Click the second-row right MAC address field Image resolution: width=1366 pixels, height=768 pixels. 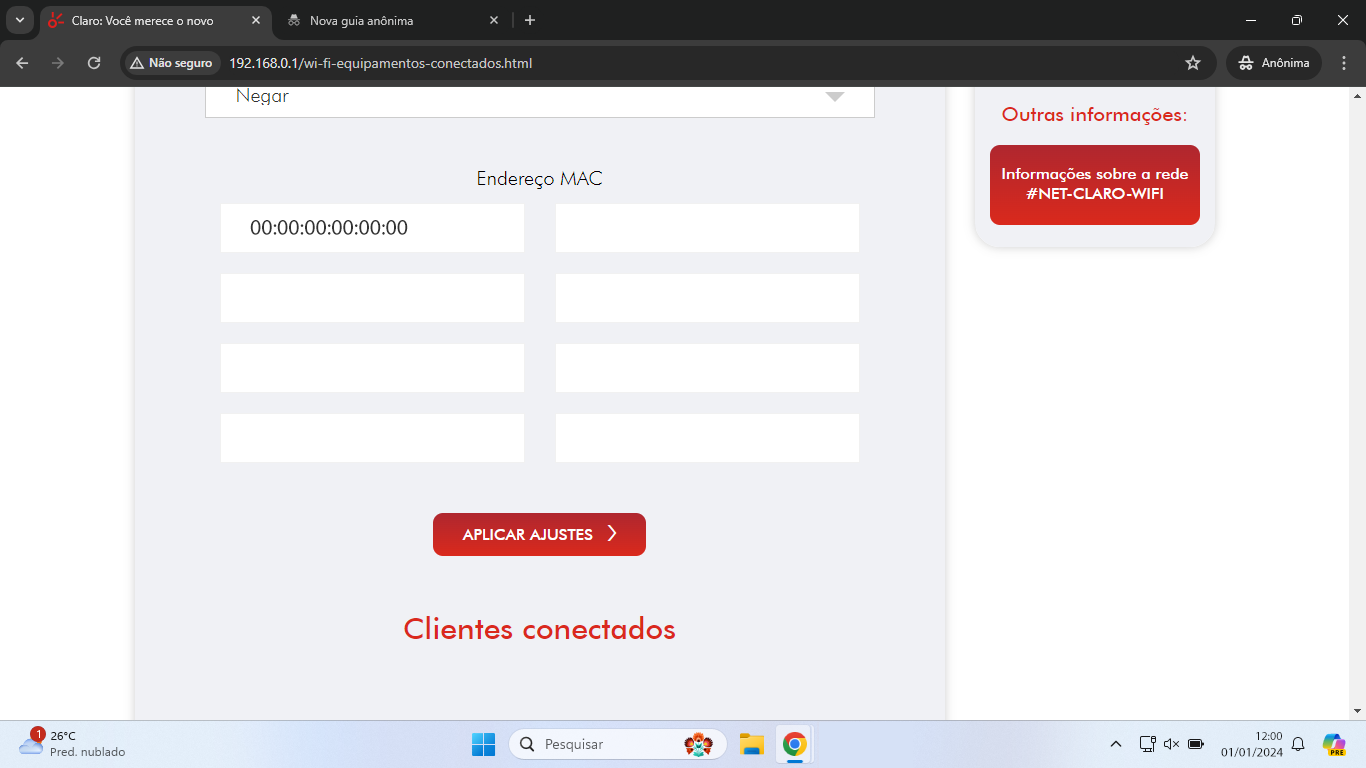point(707,298)
